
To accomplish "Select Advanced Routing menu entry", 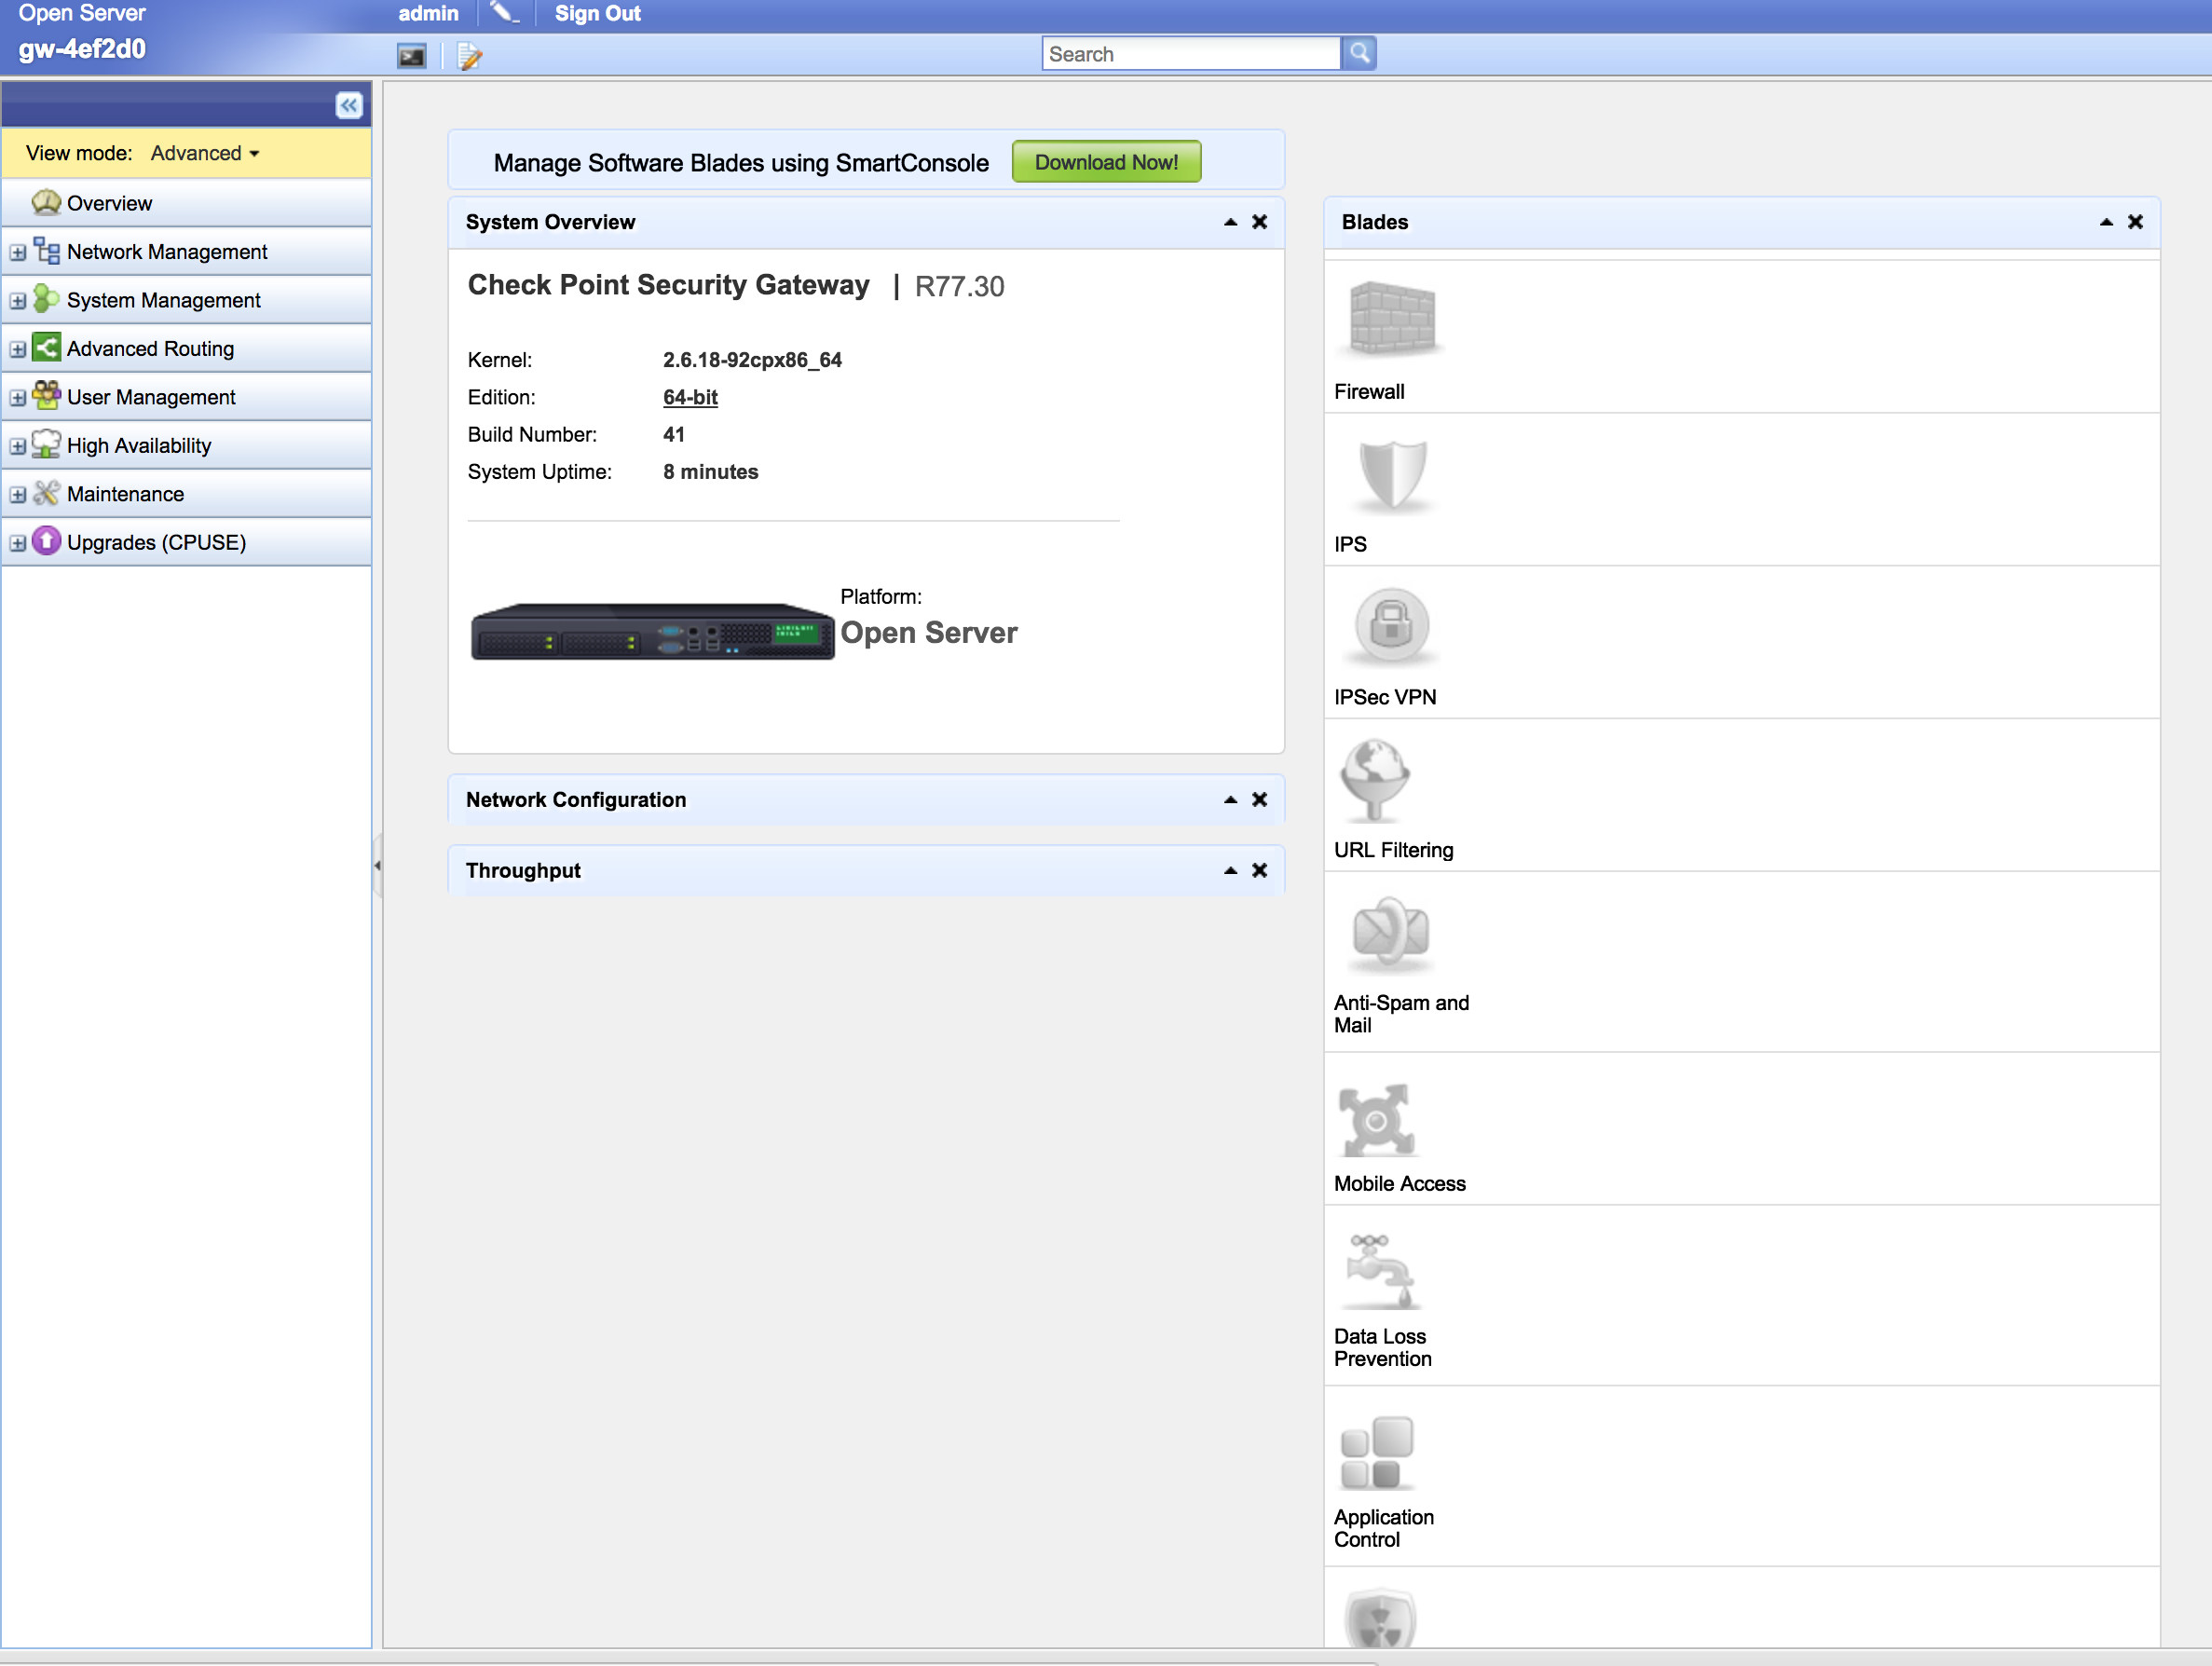I will [x=187, y=348].
